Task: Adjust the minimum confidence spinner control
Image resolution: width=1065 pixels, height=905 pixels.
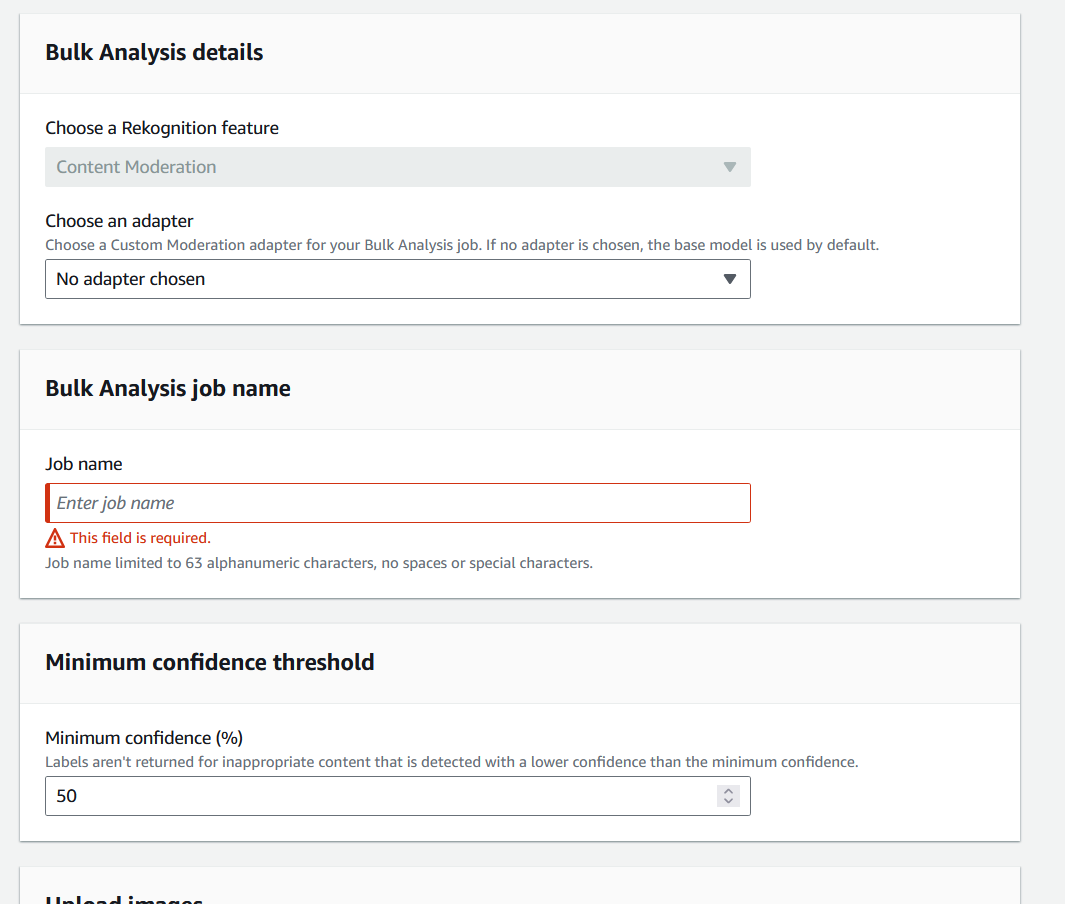Action: [728, 796]
